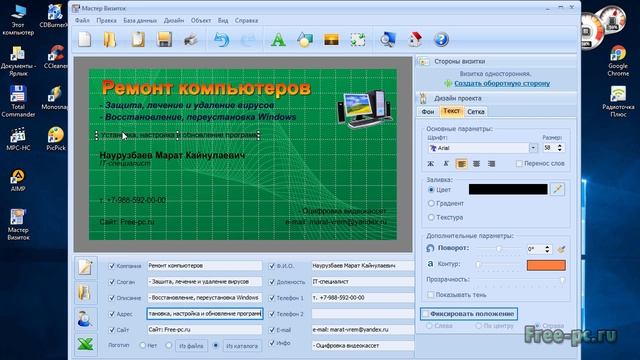The height and width of the screenshot is (360, 640).
Task: Reset rotation with the icon beside 0°
Action: pos(561,249)
